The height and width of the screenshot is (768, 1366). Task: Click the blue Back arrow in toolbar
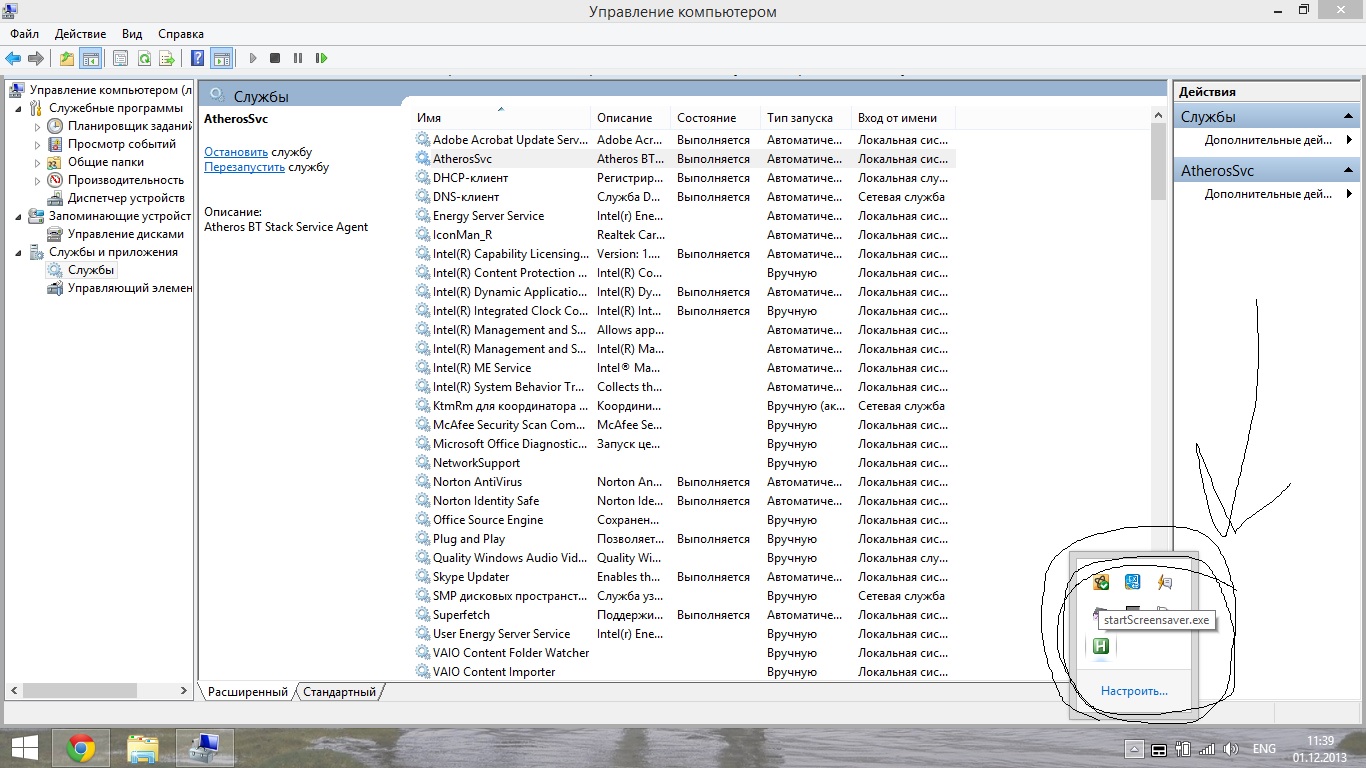[13, 58]
